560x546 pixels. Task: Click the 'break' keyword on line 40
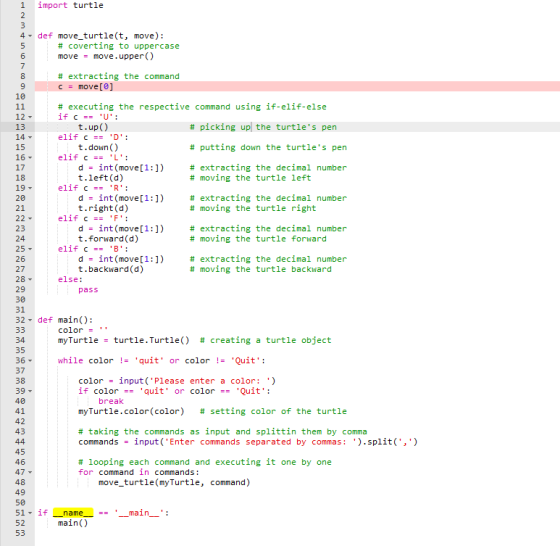click(x=111, y=401)
